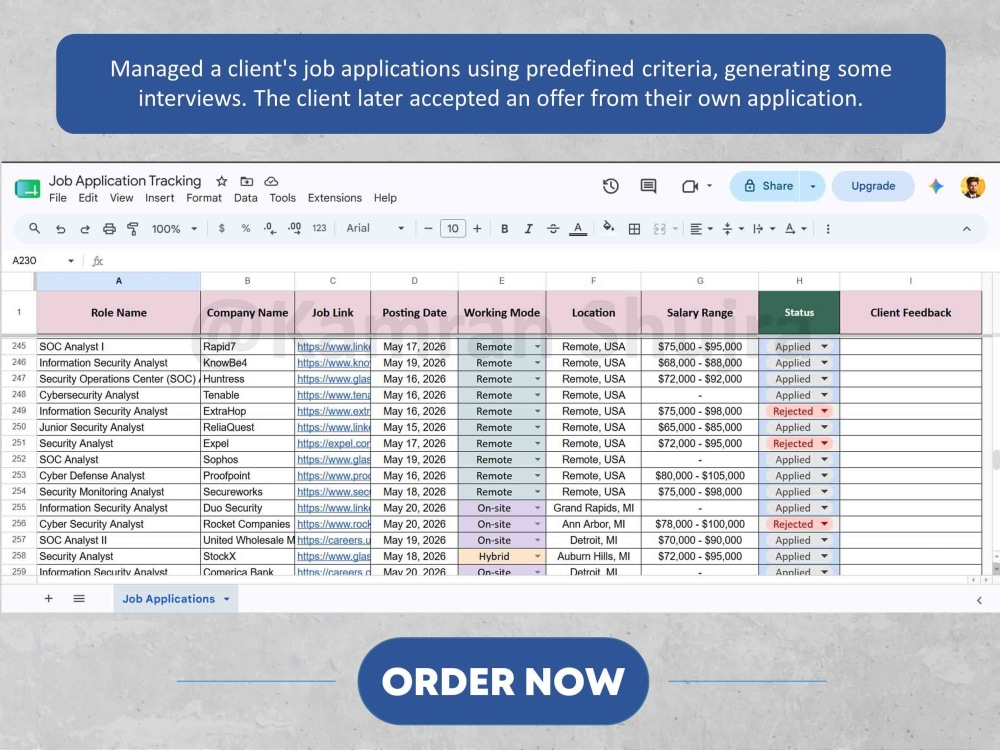Decrease decimal places

pyautogui.click(x=270, y=228)
